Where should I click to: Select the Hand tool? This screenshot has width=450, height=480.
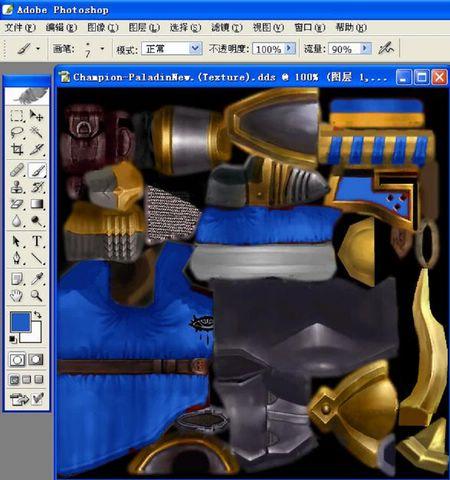(17, 296)
